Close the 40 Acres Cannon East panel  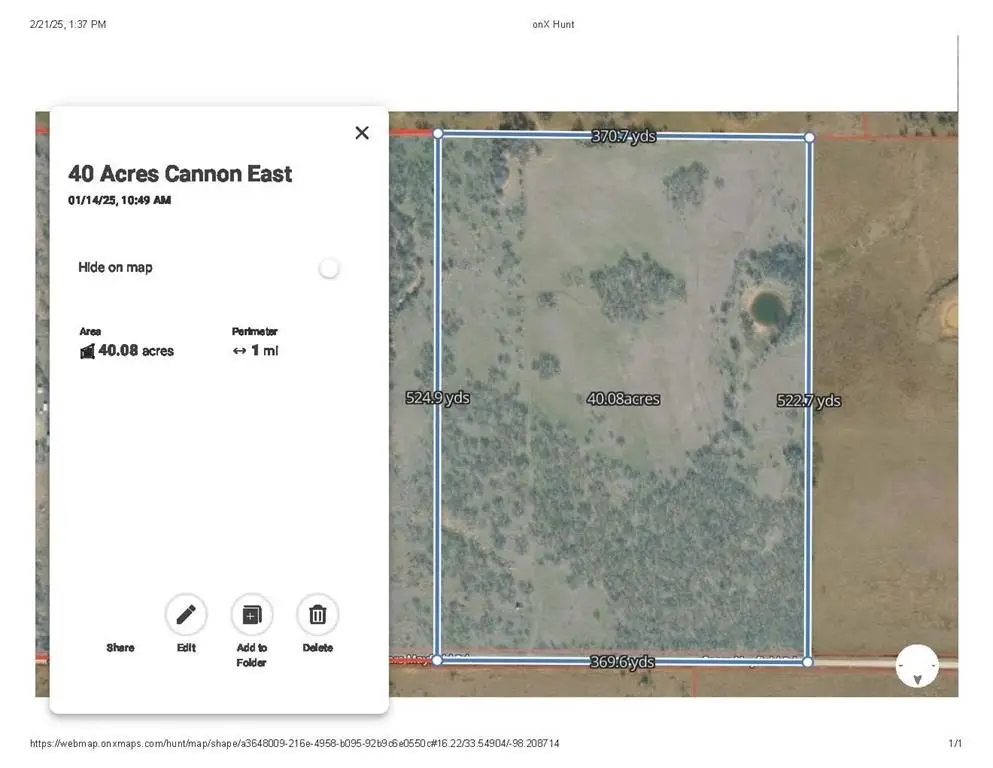tap(362, 133)
